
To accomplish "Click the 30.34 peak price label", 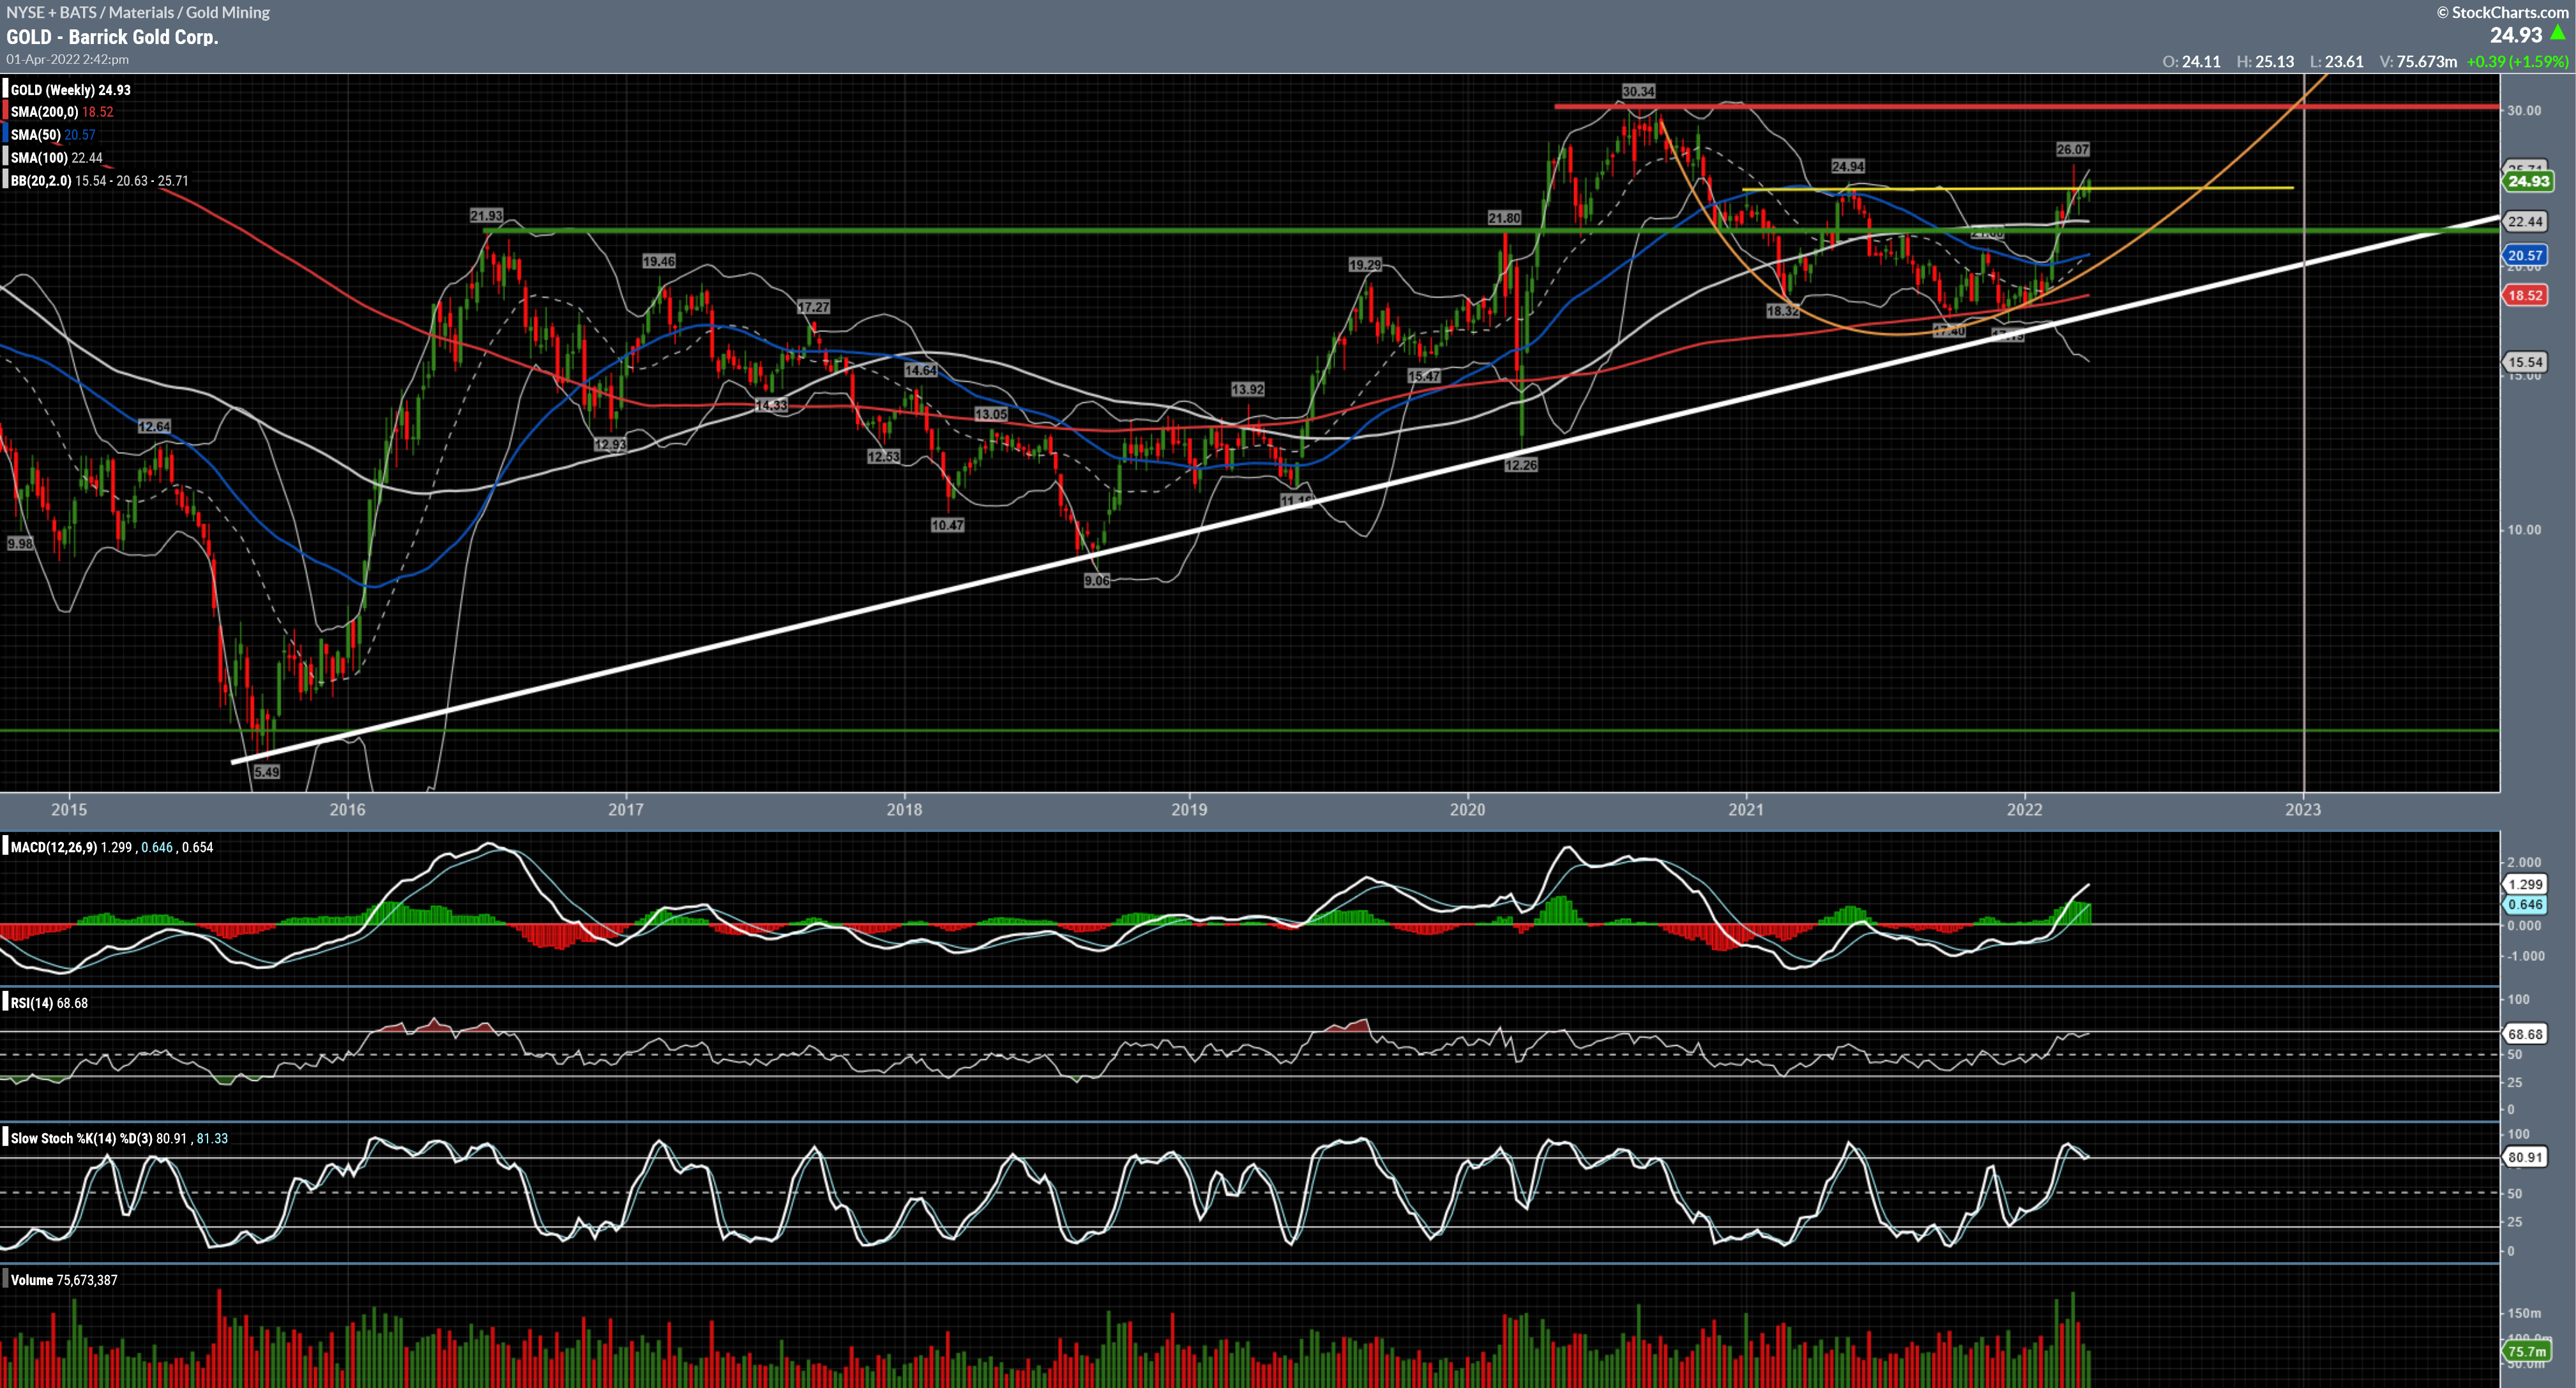I will [x=1638, y=92].
